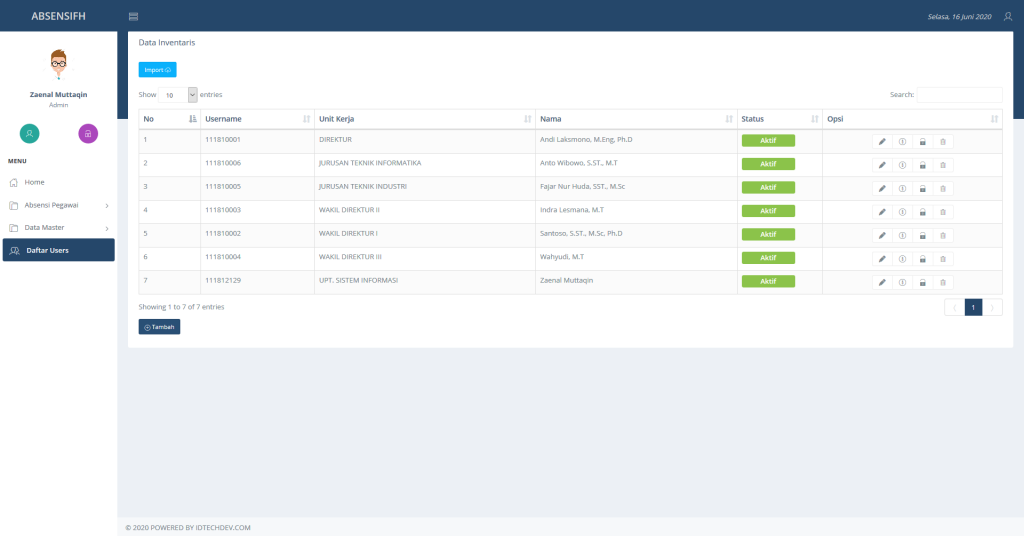This screenshot has width=1024, height=536.
Task: Sort table by Unit Kerja column
Action: pyautogui.click(x=424, y=119)
